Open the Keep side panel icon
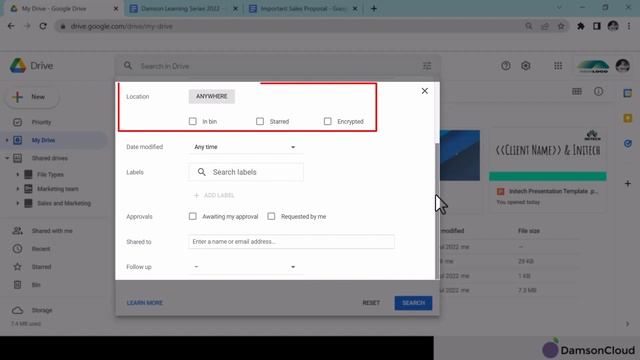 (x=628, y=118)
